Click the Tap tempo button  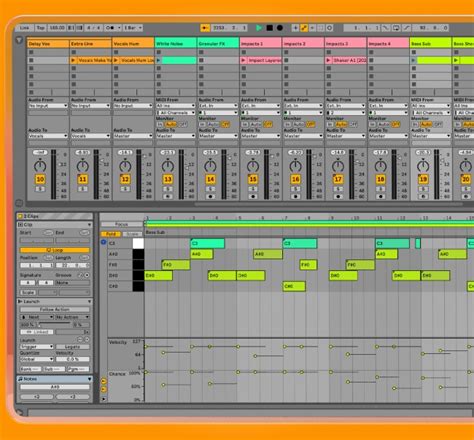coord(41,28)
